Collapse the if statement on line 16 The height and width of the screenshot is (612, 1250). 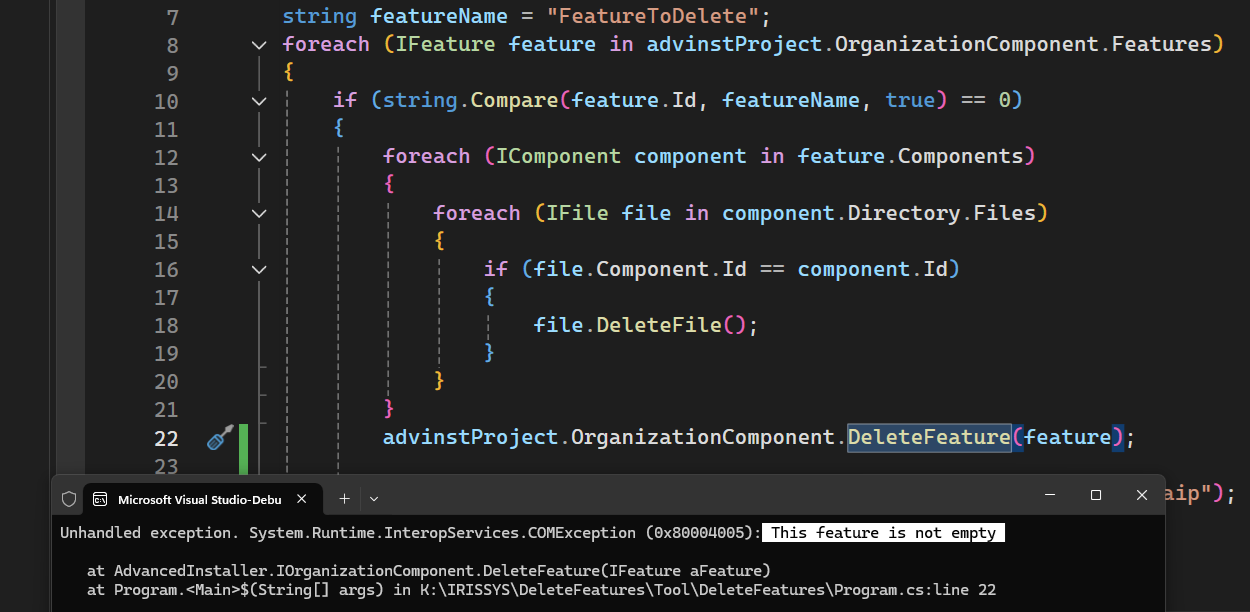point(258,269)
